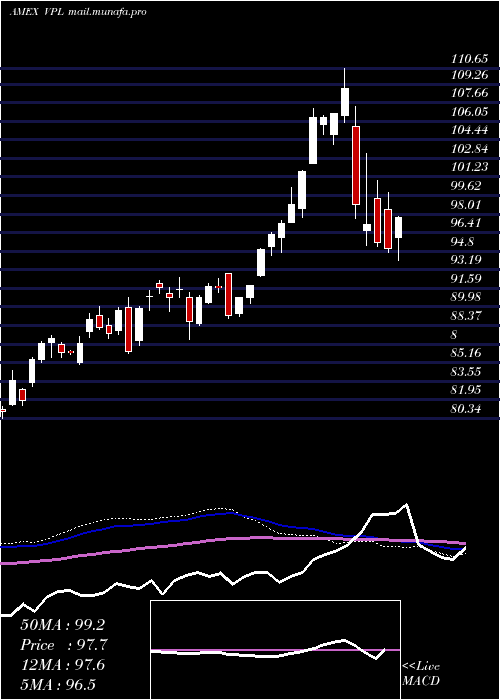Click the 102.84 price level label
This screenshot has width=500, height=700.
point(470,149)
